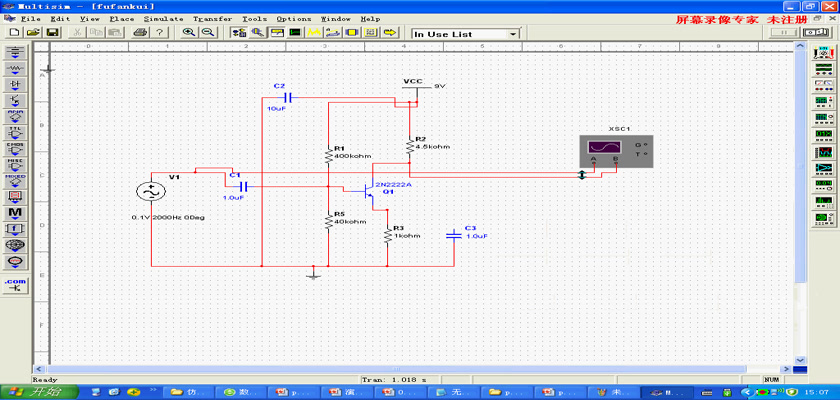Open the Indicators component toolbar
Viewport: 840px width, 400px height.
tap(15, 197)
